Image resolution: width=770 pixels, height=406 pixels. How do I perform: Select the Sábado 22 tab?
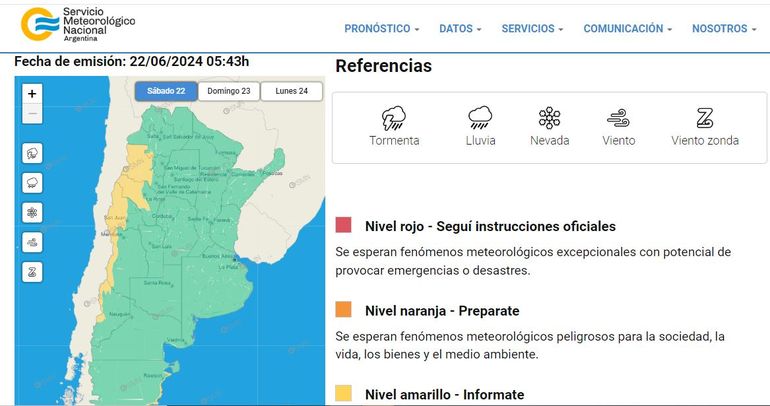pyautogui.click(x=166, y=91)
